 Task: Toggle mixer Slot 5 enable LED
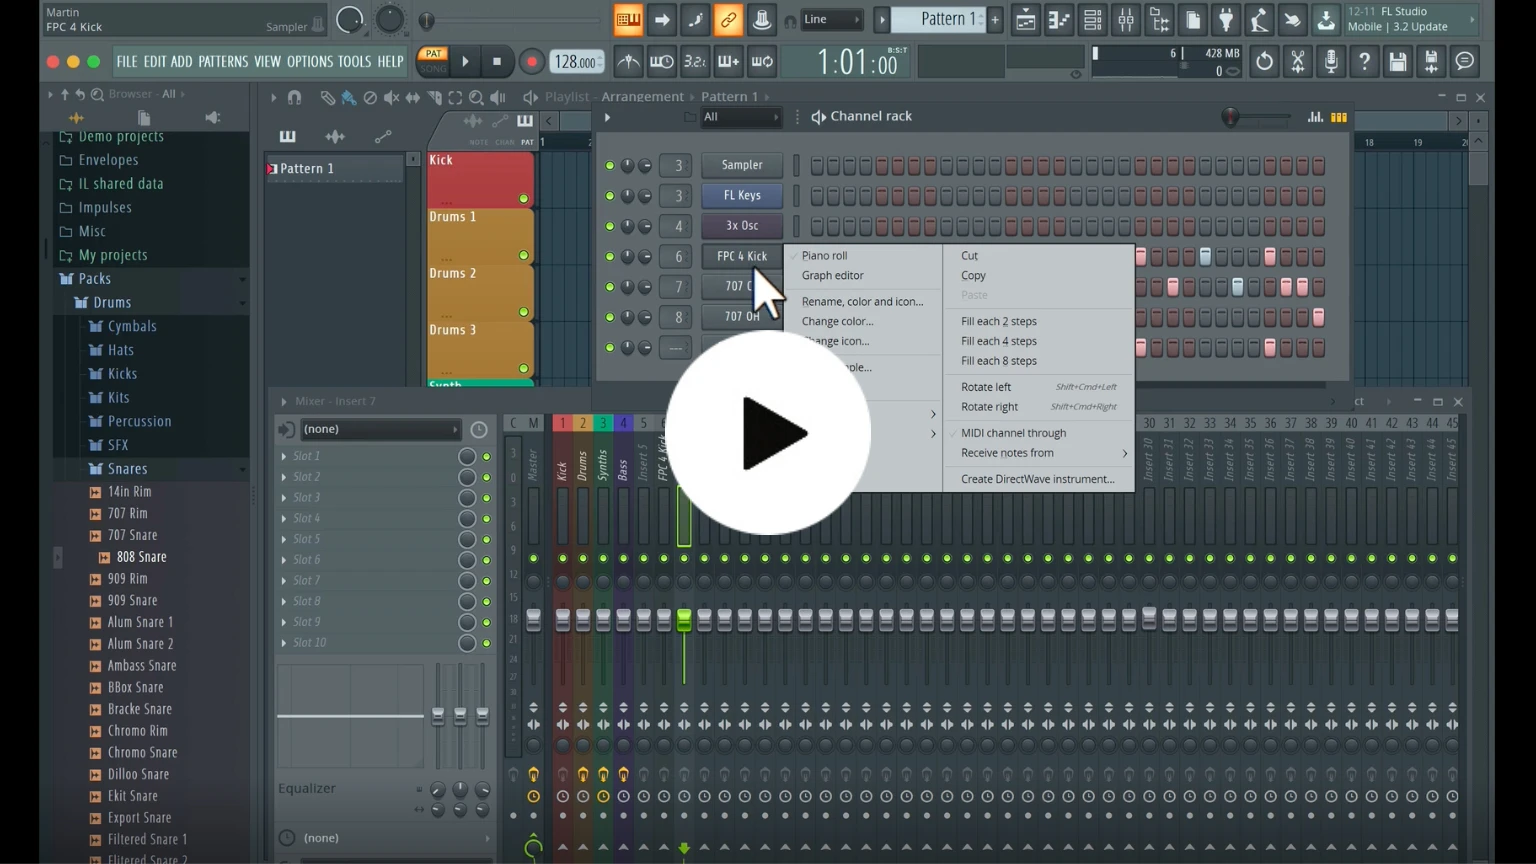click(x=487, y=539)
